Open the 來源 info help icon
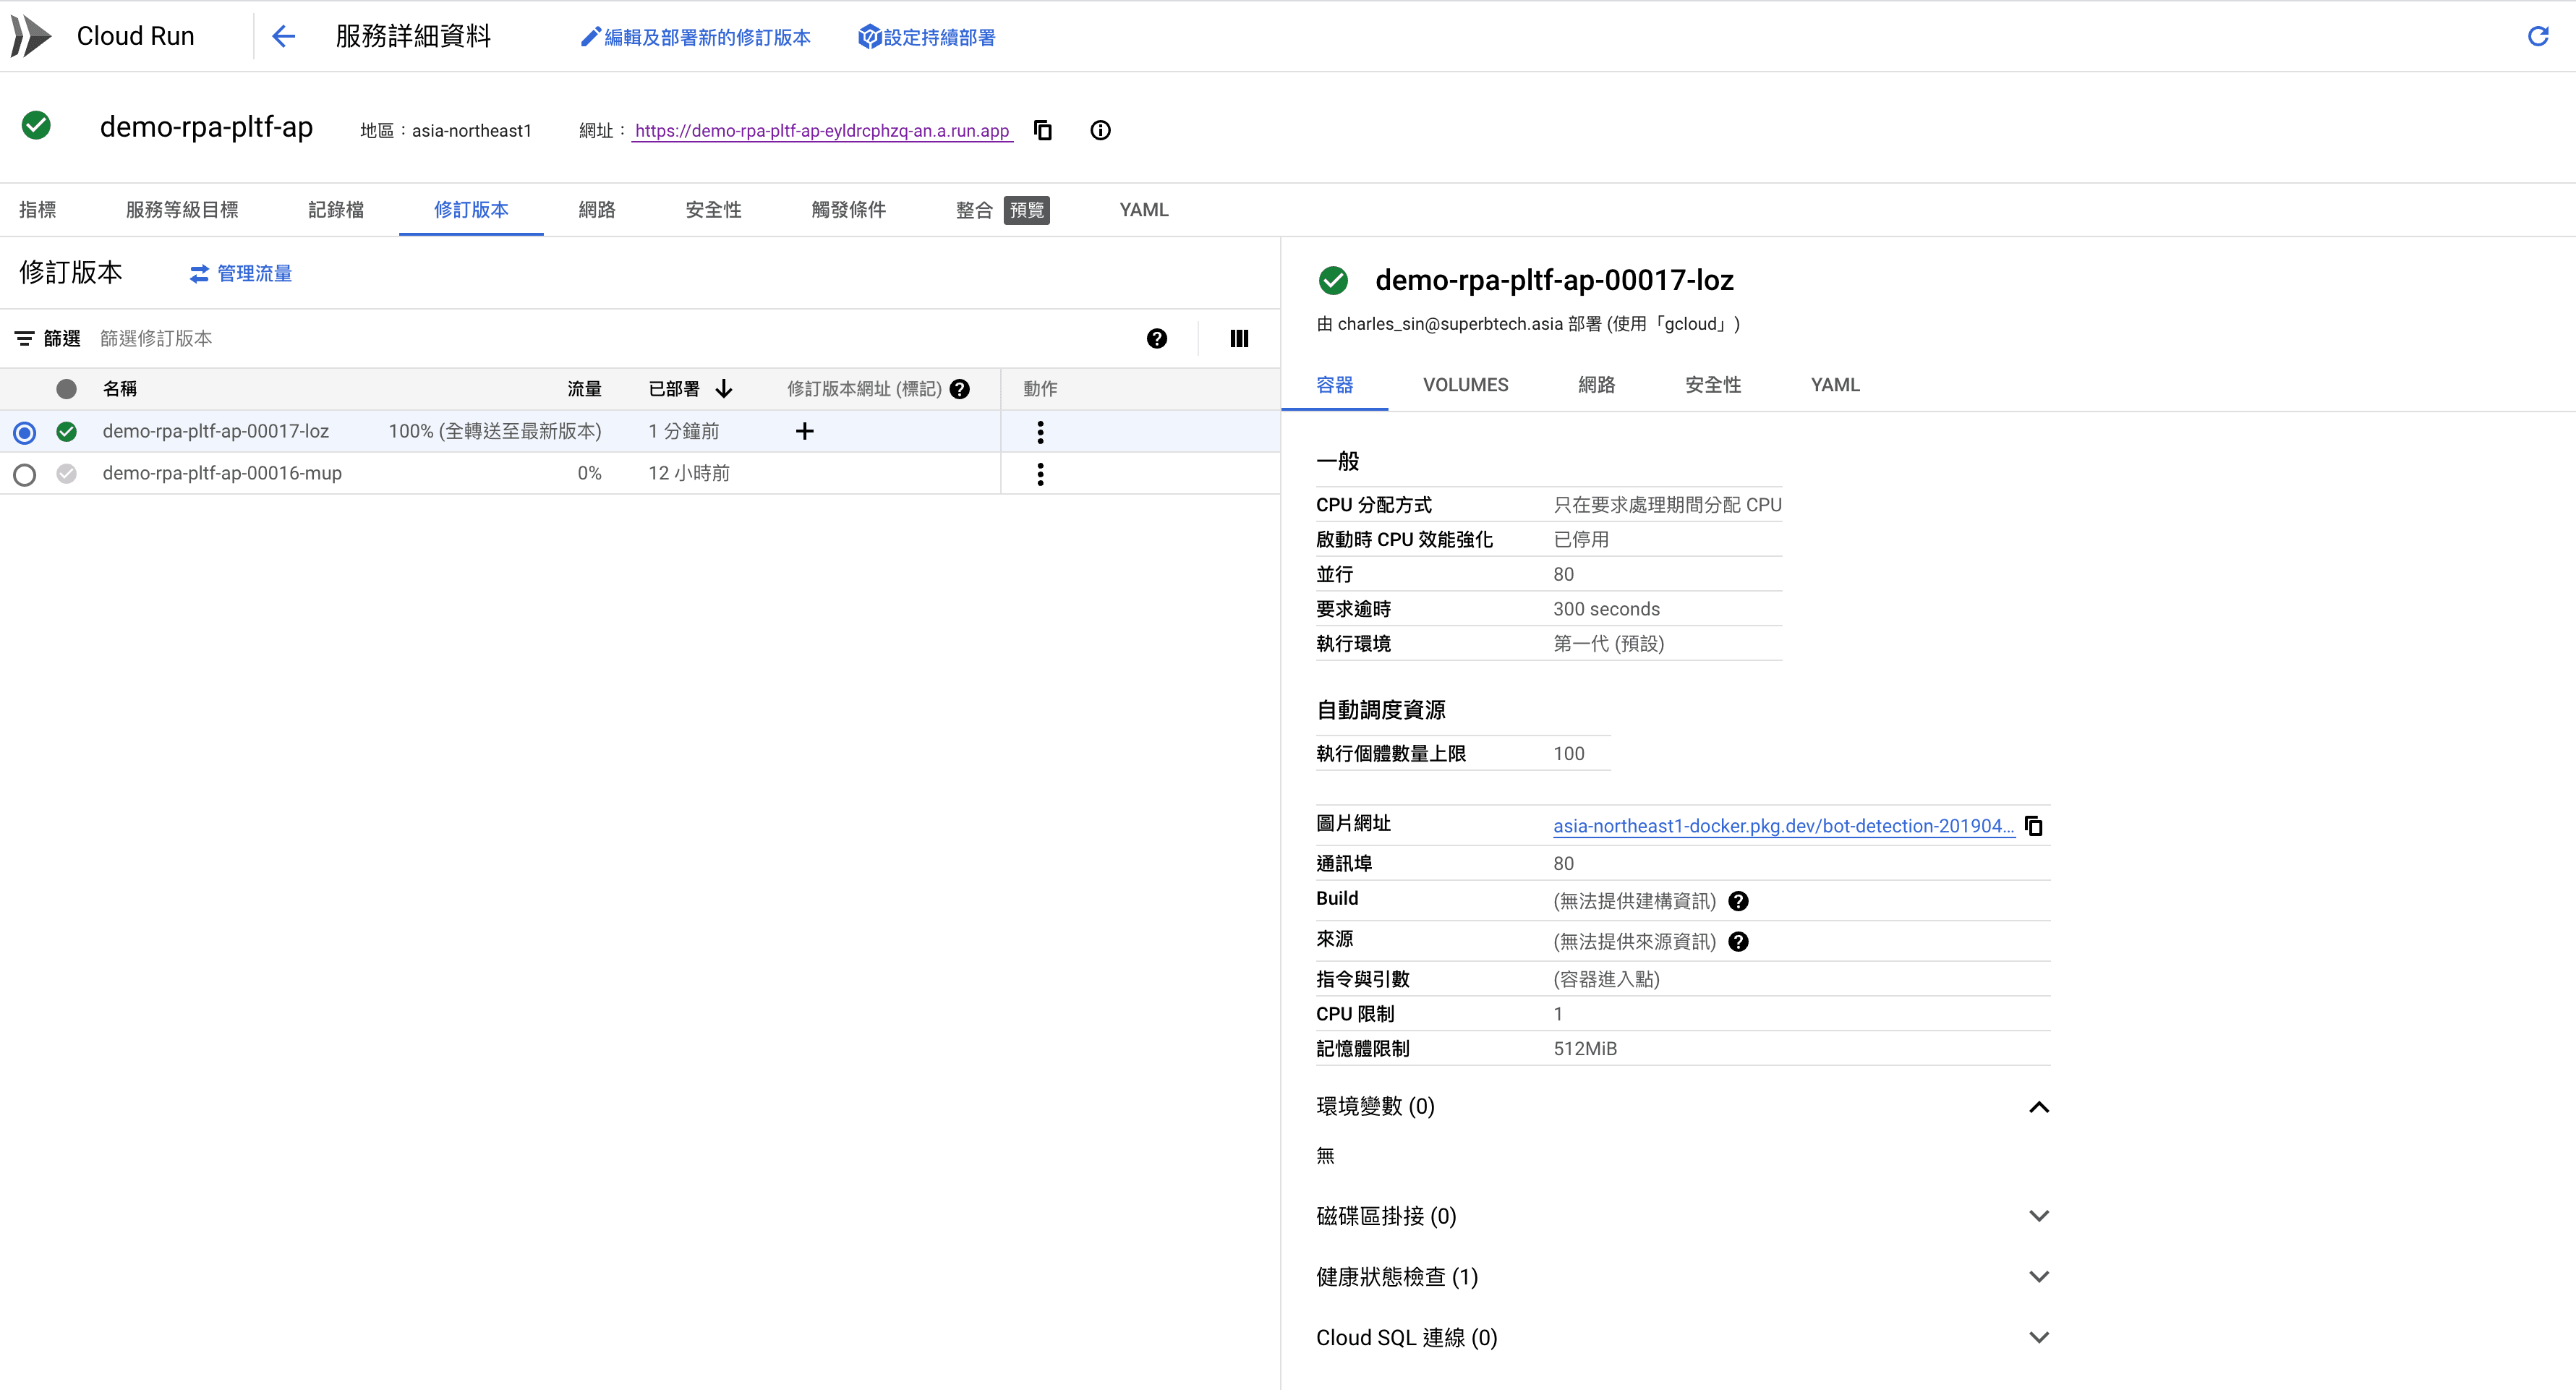 (1739, 941)
